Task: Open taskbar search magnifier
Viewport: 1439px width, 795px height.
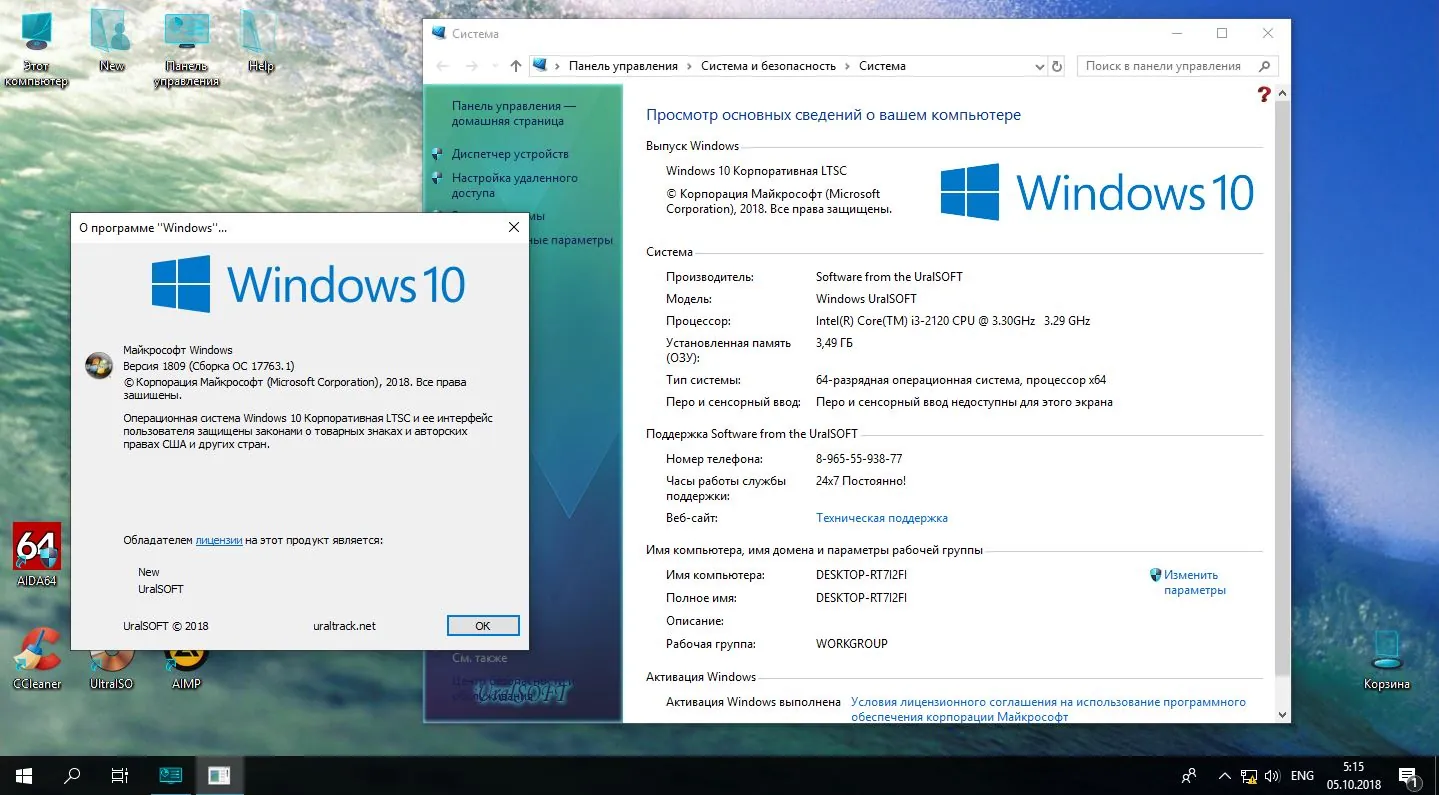Action: point(72,775)
